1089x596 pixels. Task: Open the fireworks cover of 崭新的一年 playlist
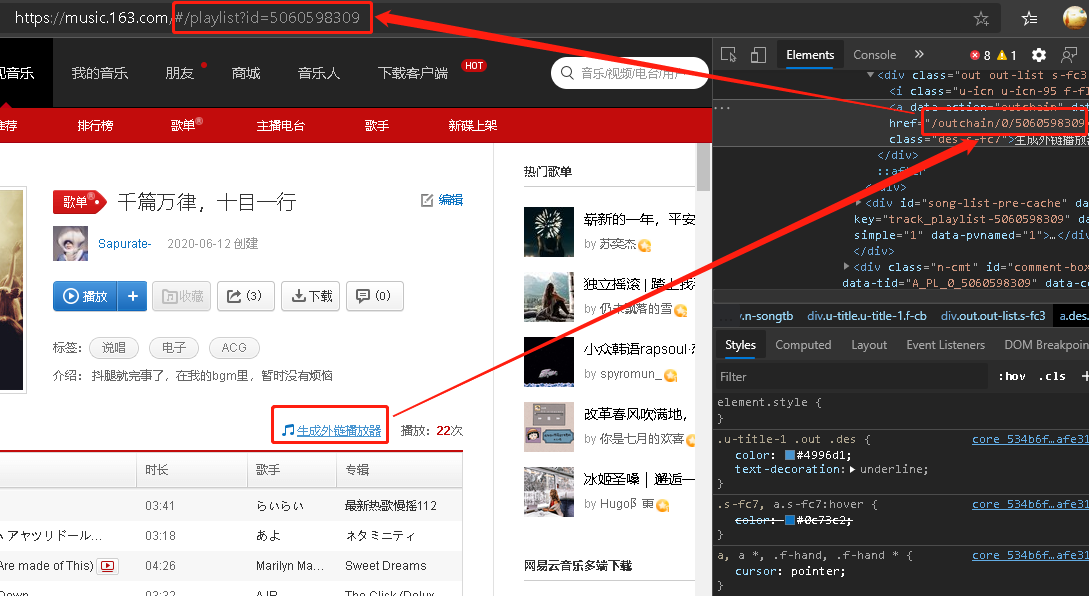[x=549, y=232]
